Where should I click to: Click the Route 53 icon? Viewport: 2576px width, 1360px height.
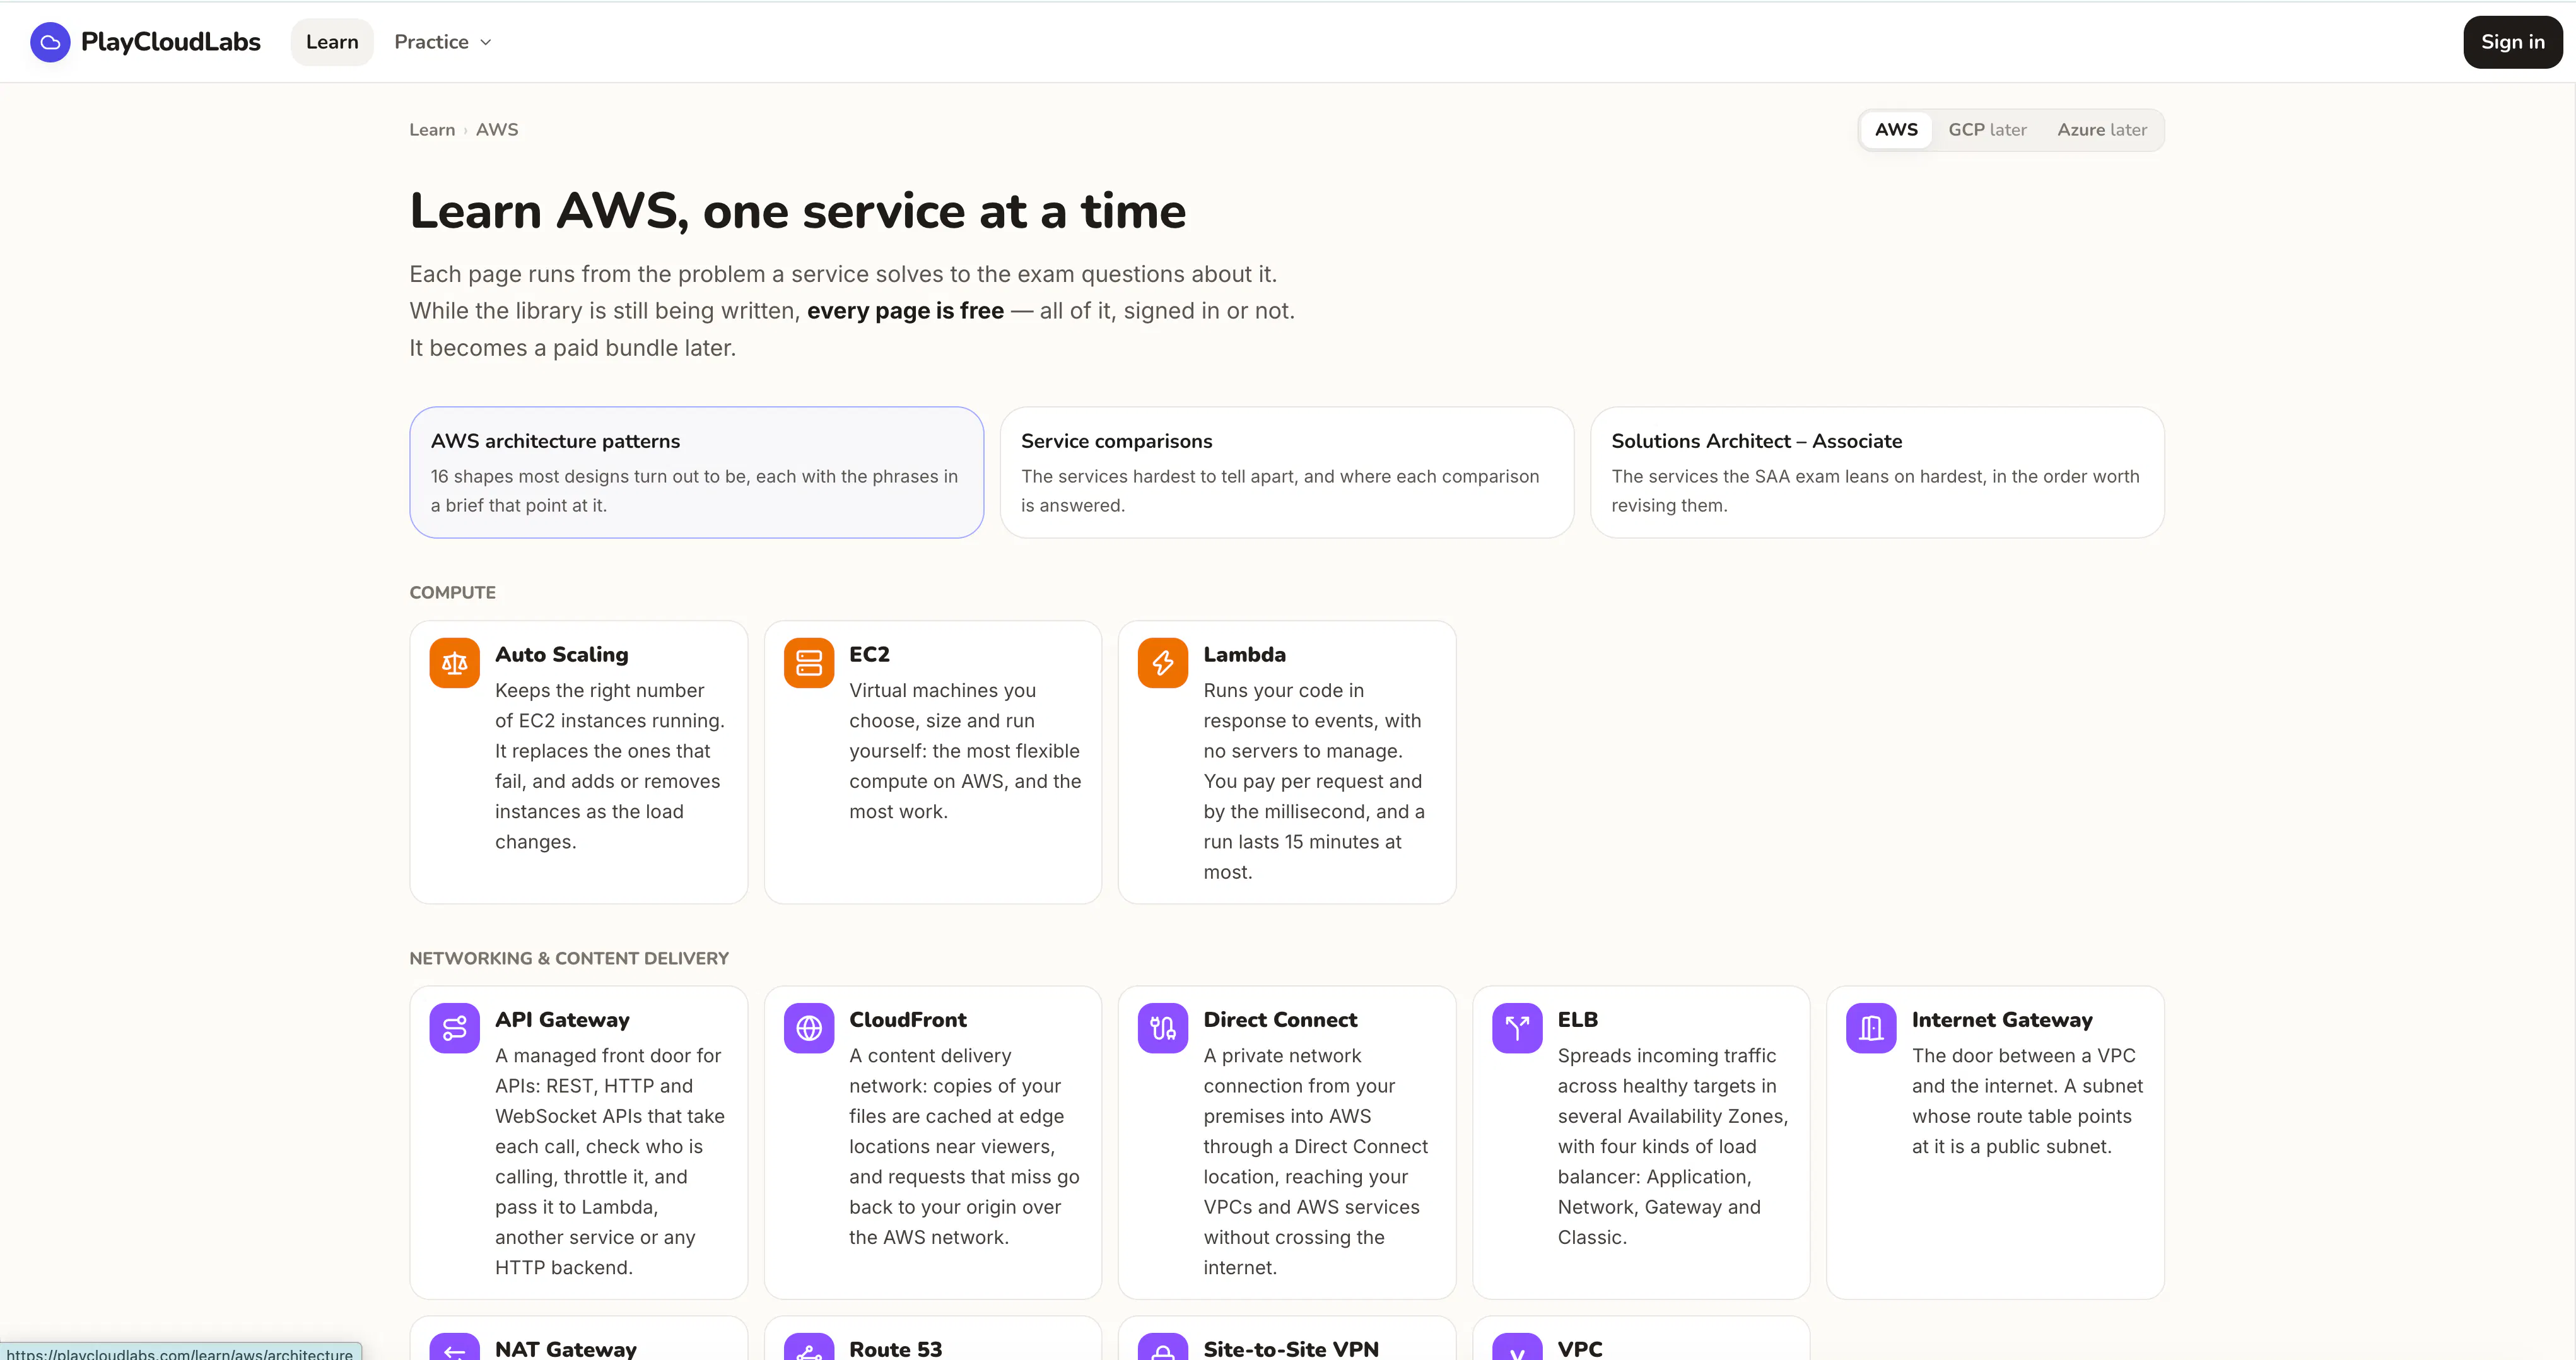pos(809,1347)
